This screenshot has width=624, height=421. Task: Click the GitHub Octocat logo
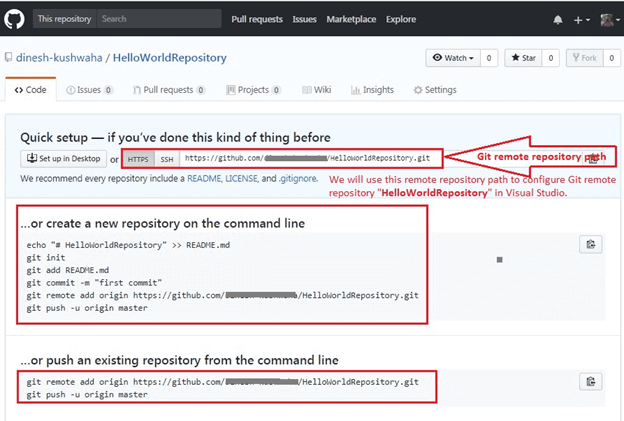coord(15,18)
